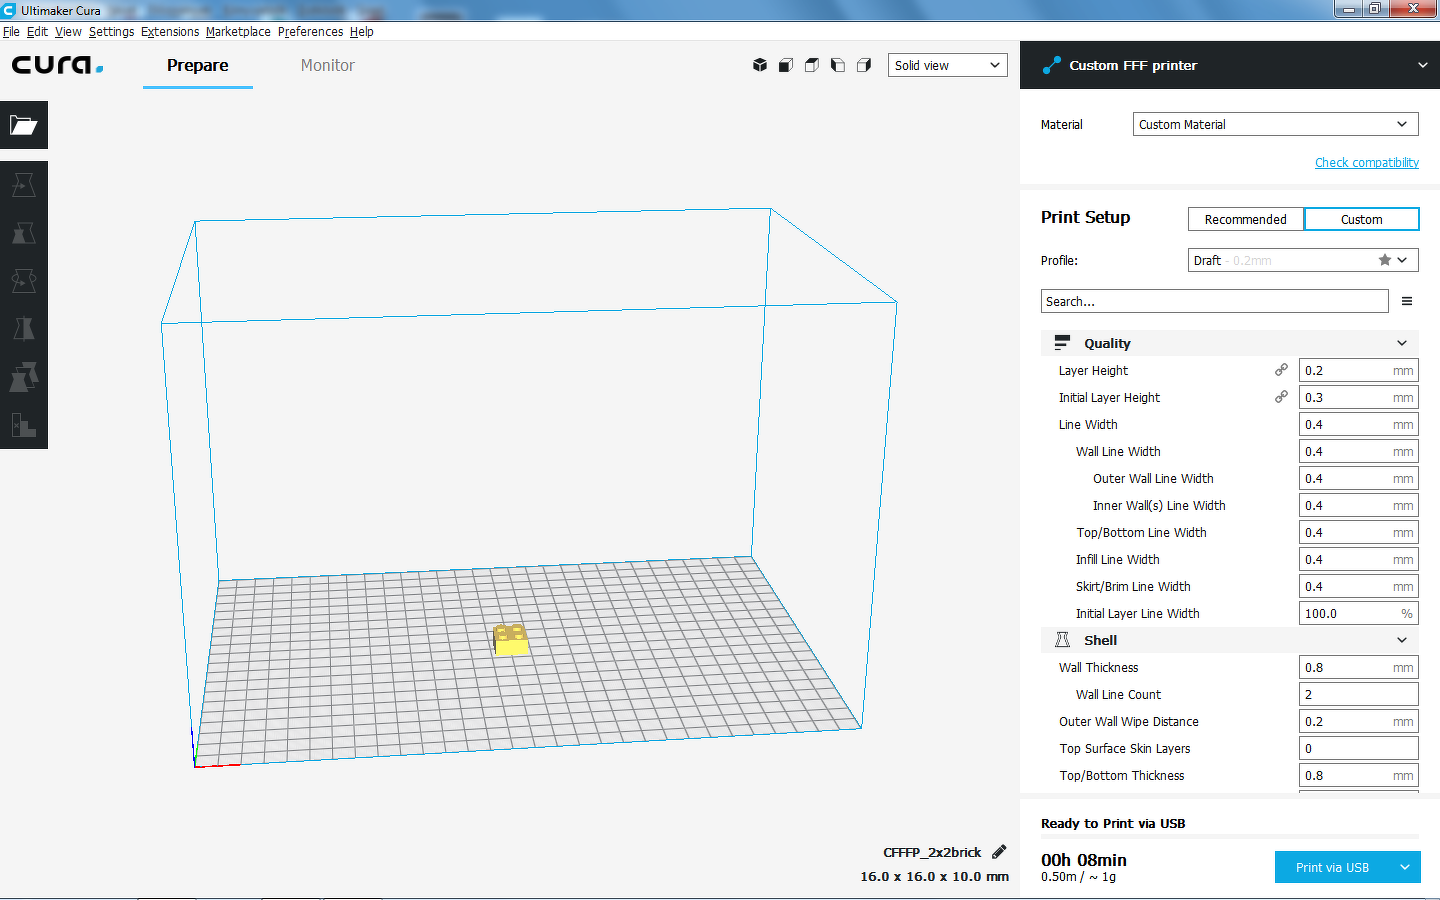
Task: Select the Scale tool in left toolbar
Action: point(24,233)
